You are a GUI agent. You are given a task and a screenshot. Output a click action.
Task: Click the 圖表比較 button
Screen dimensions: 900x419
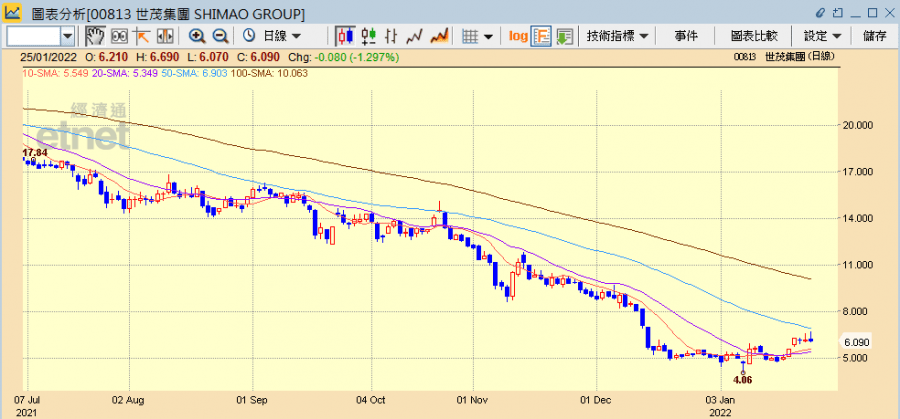(754, 36)
